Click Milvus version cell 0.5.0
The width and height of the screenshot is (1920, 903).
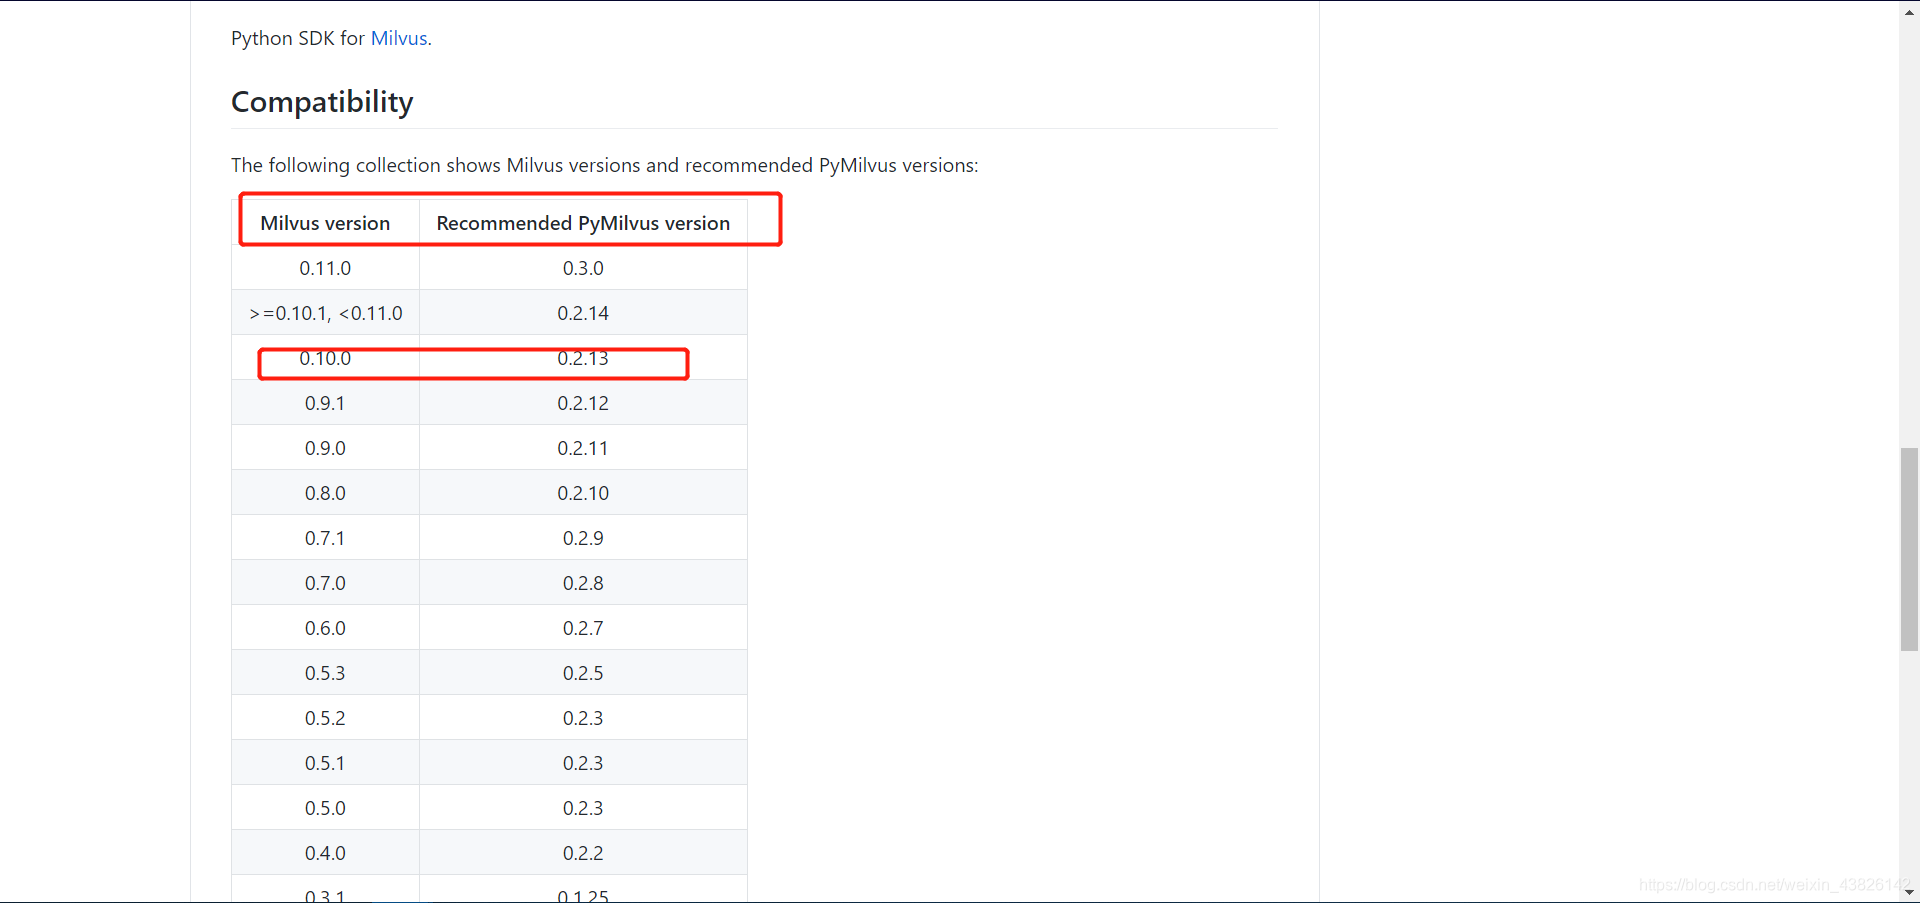(325, 808)
